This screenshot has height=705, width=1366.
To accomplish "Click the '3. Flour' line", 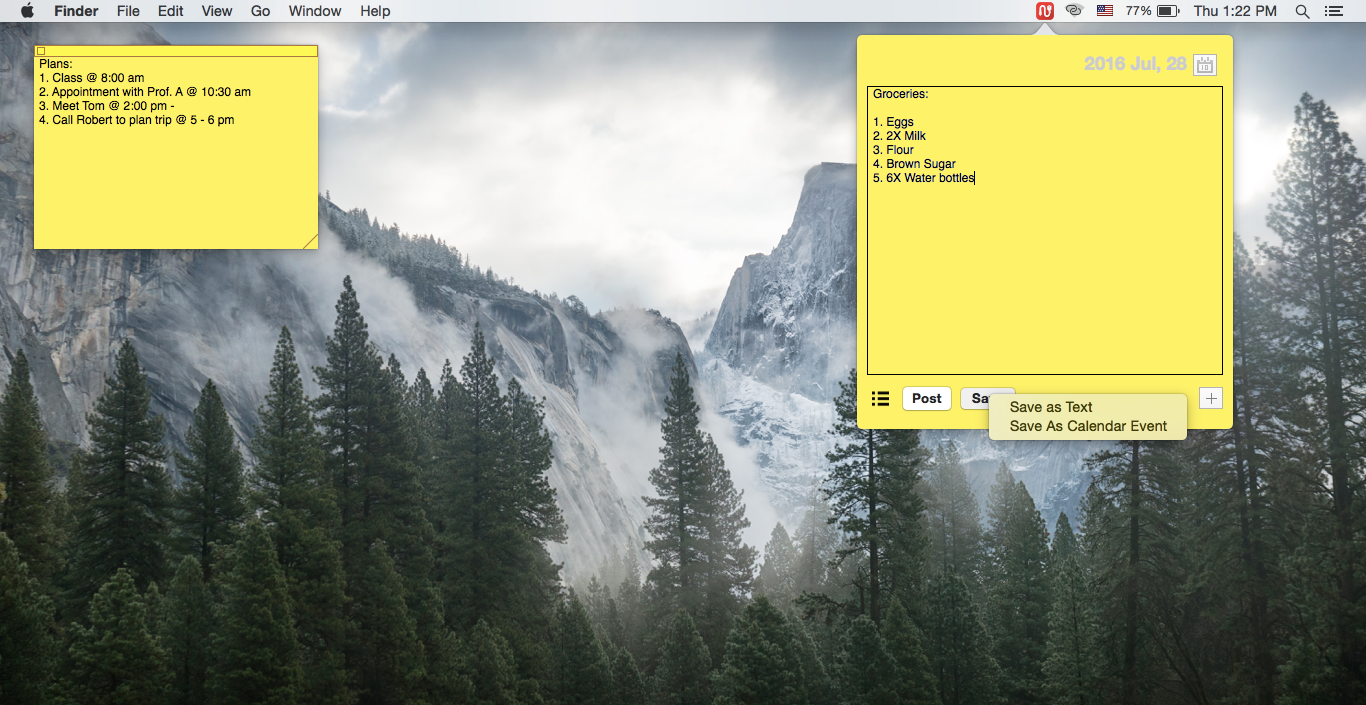I will click(x=893, y=150).
